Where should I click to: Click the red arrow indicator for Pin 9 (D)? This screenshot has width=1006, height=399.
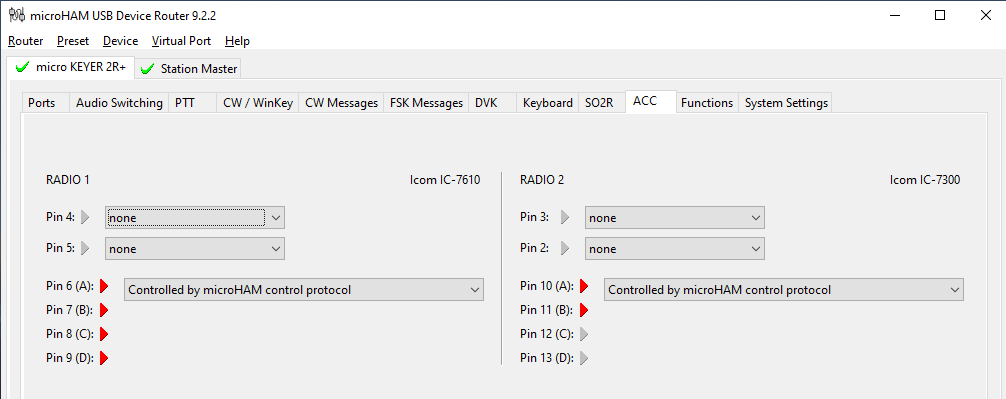(104, 358)
